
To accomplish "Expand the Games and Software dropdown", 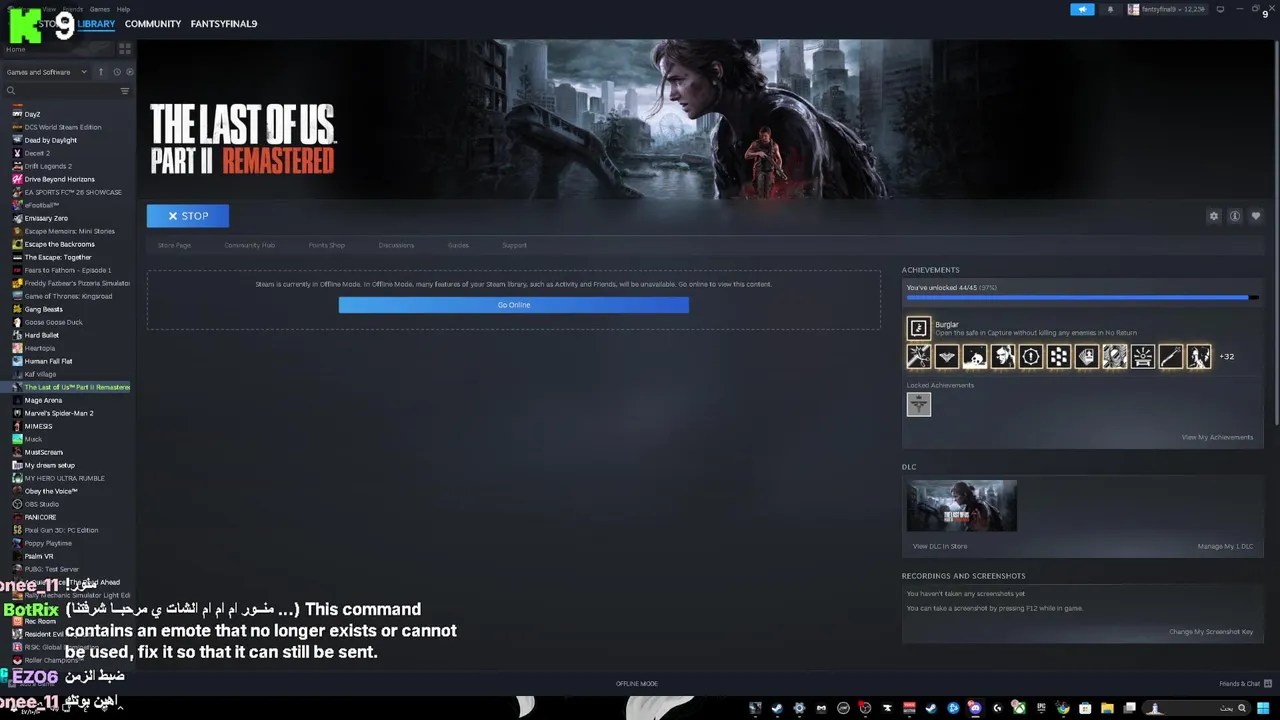I will (46, 72).
